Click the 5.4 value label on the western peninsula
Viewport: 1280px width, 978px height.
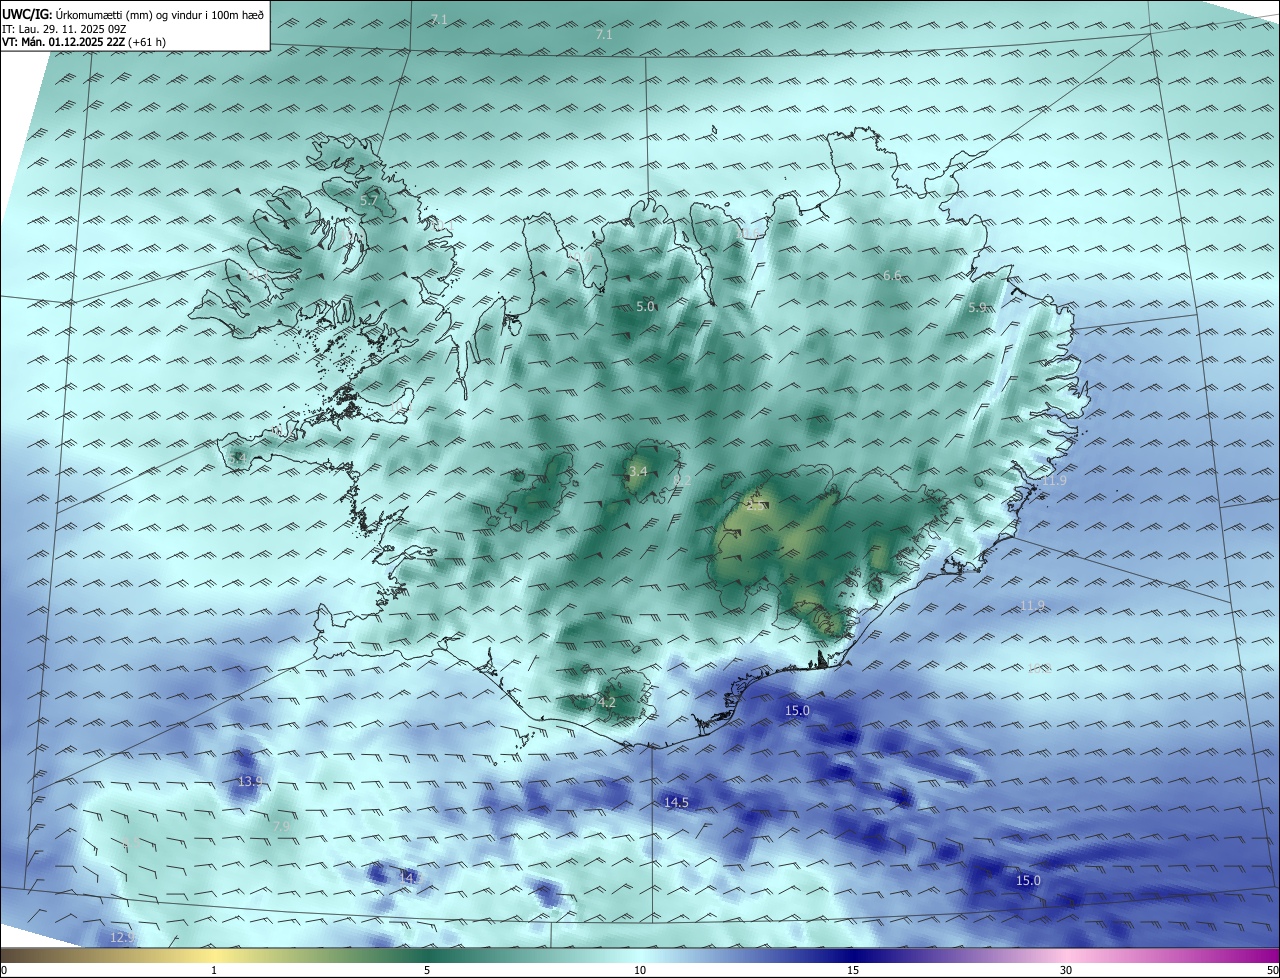[237, 457]
